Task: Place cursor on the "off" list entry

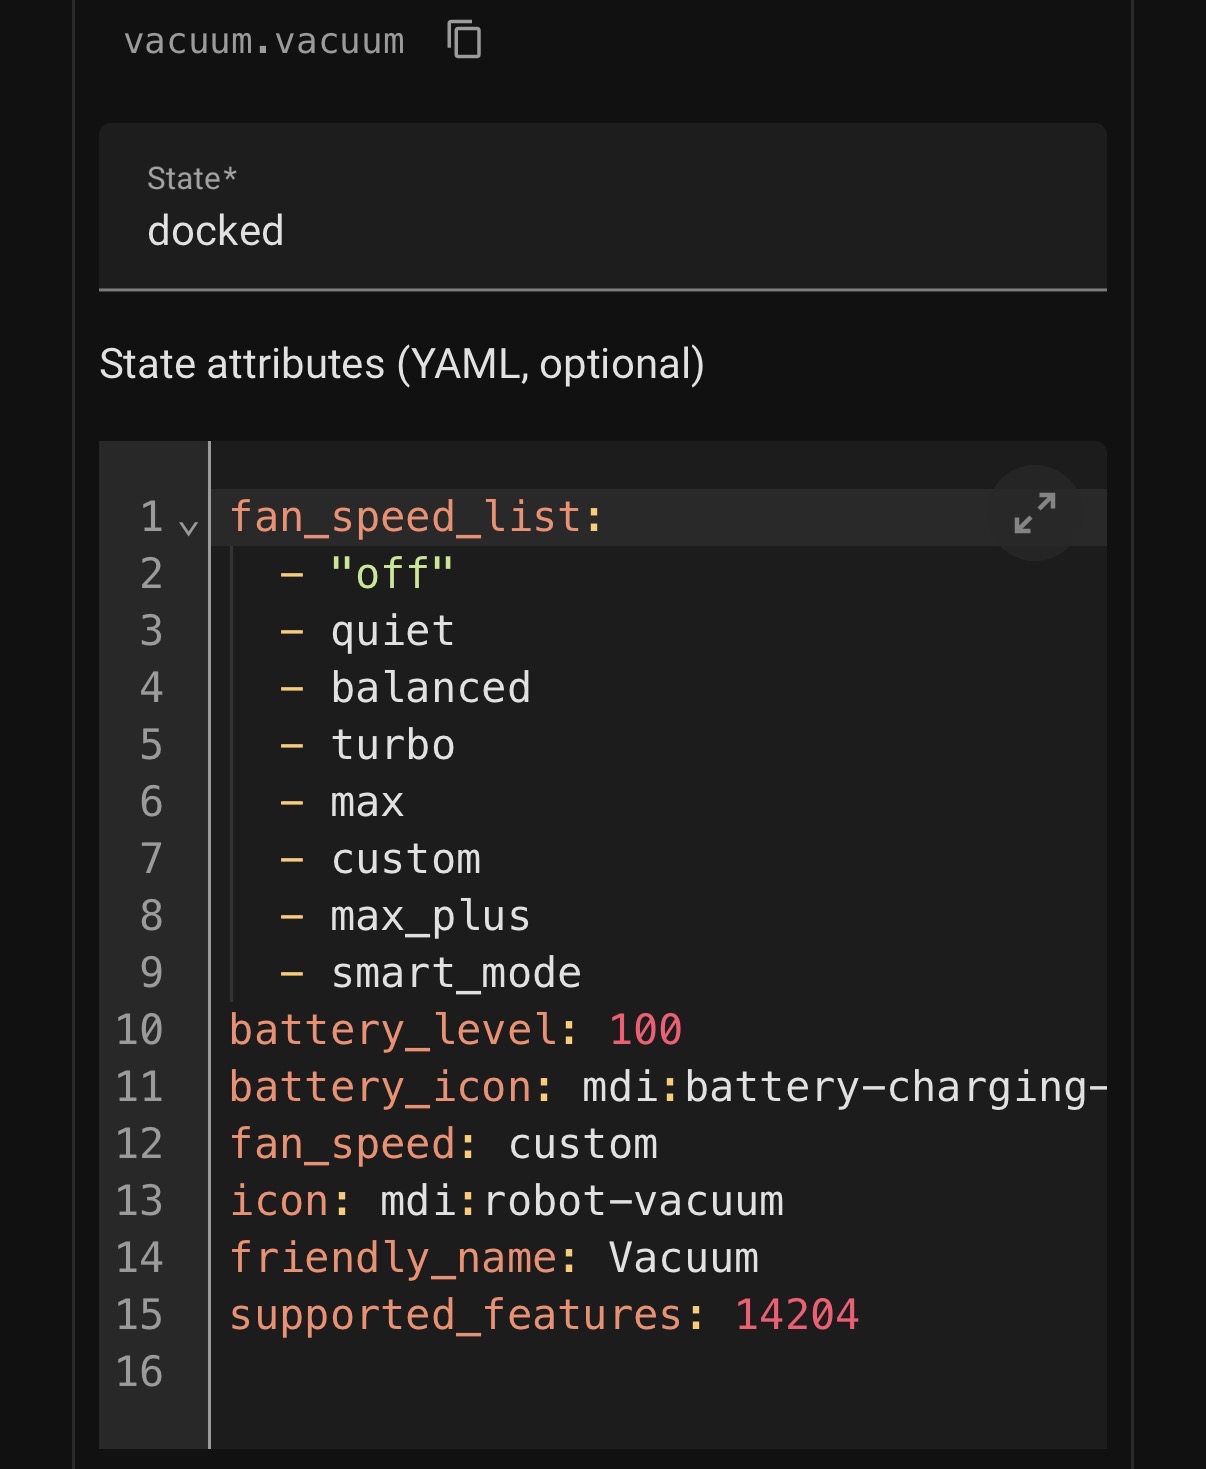Action: click(392, 574)
